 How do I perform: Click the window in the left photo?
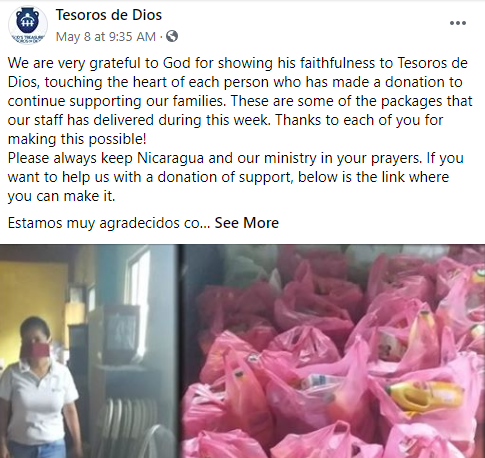pyautogui.click(x=138, y=277)
